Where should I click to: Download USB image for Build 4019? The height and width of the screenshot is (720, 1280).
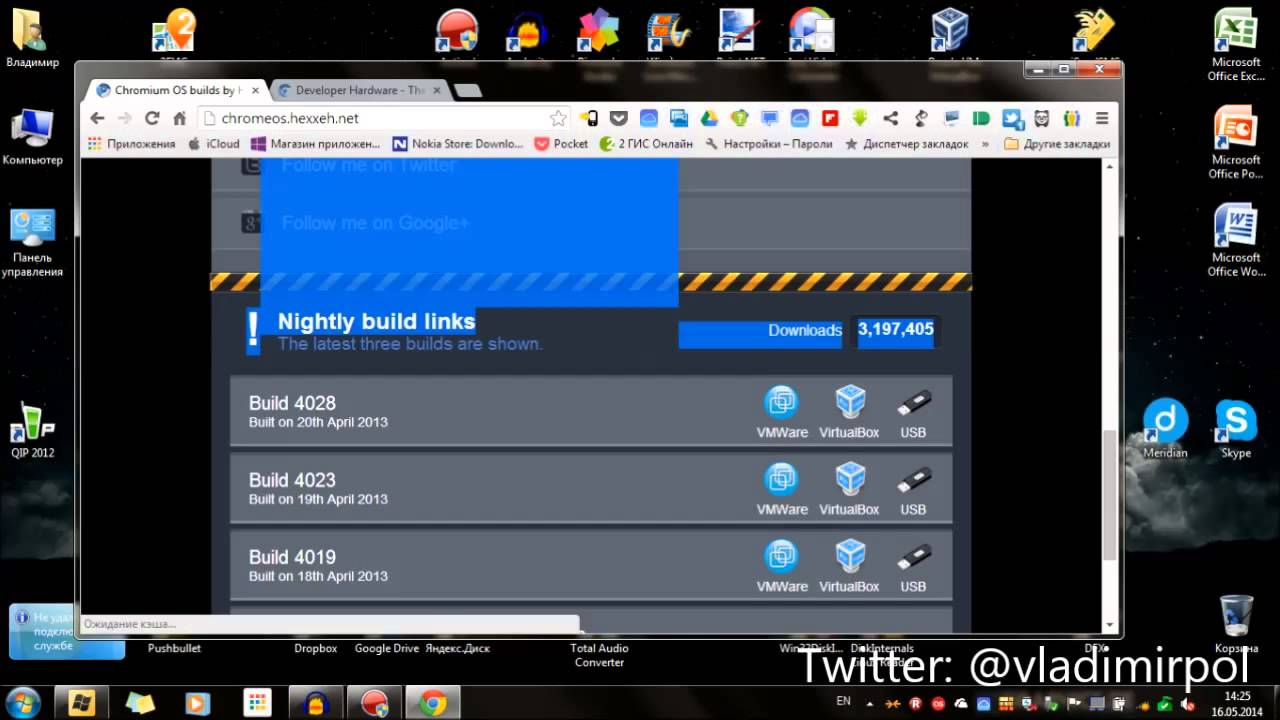(913, 566)
